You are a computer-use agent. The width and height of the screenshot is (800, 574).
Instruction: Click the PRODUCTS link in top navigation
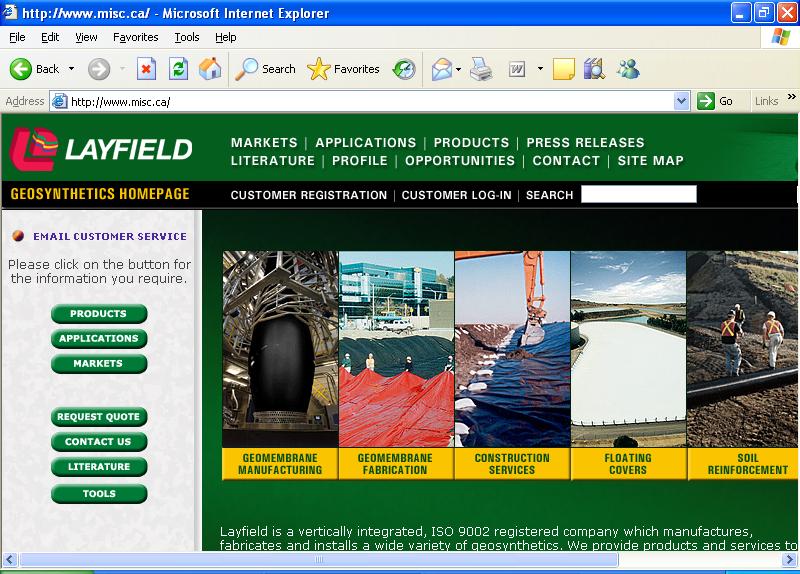click(x=471, y=142)
